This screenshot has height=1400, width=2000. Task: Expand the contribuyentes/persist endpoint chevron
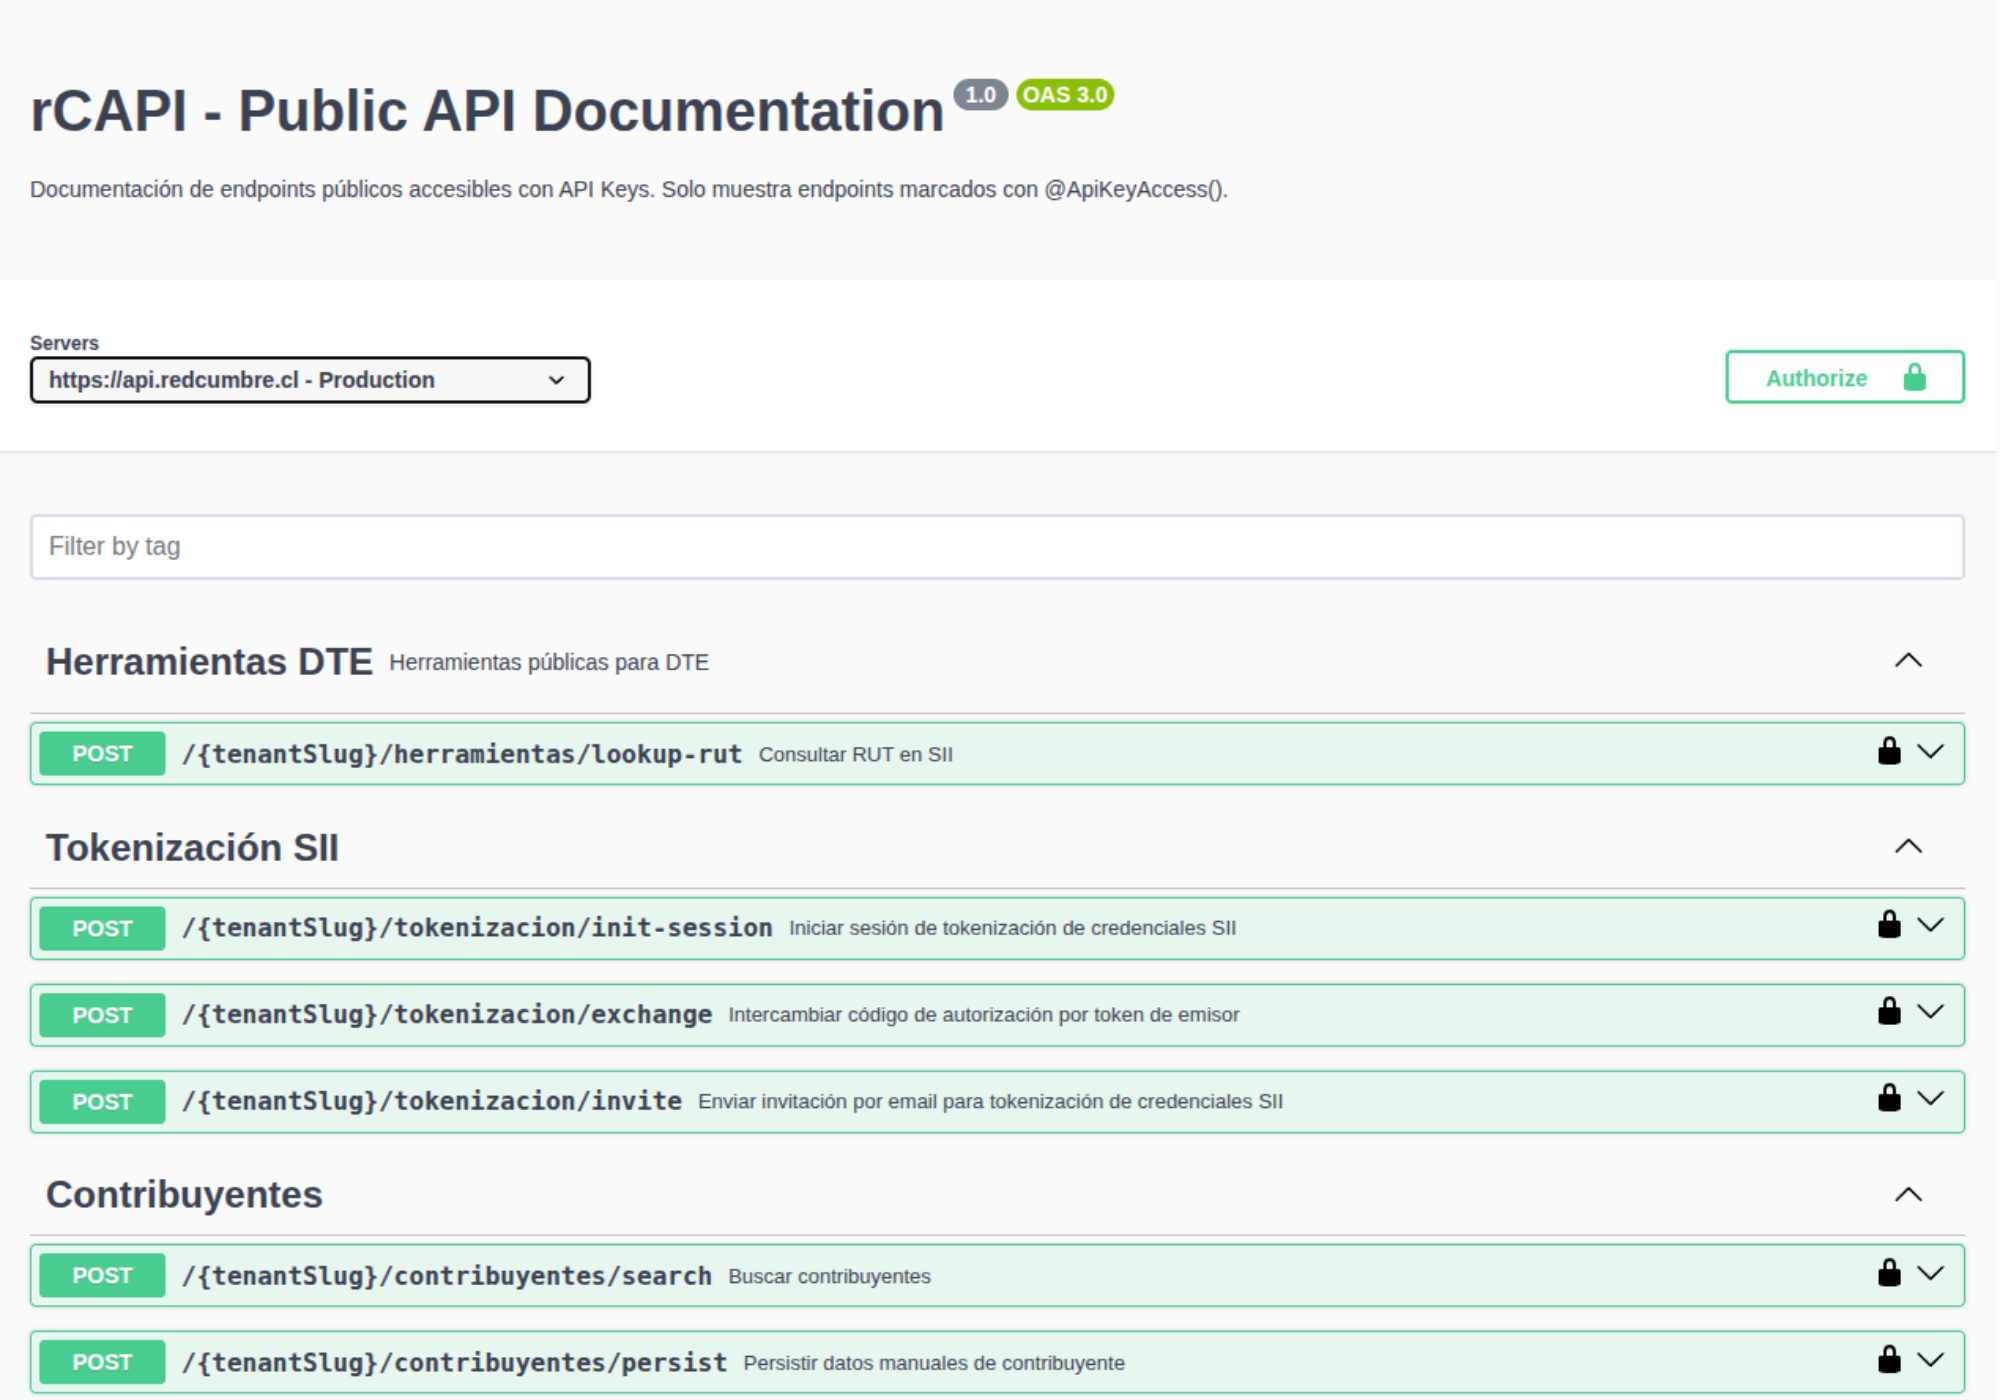click(x=1931, y=1360)
